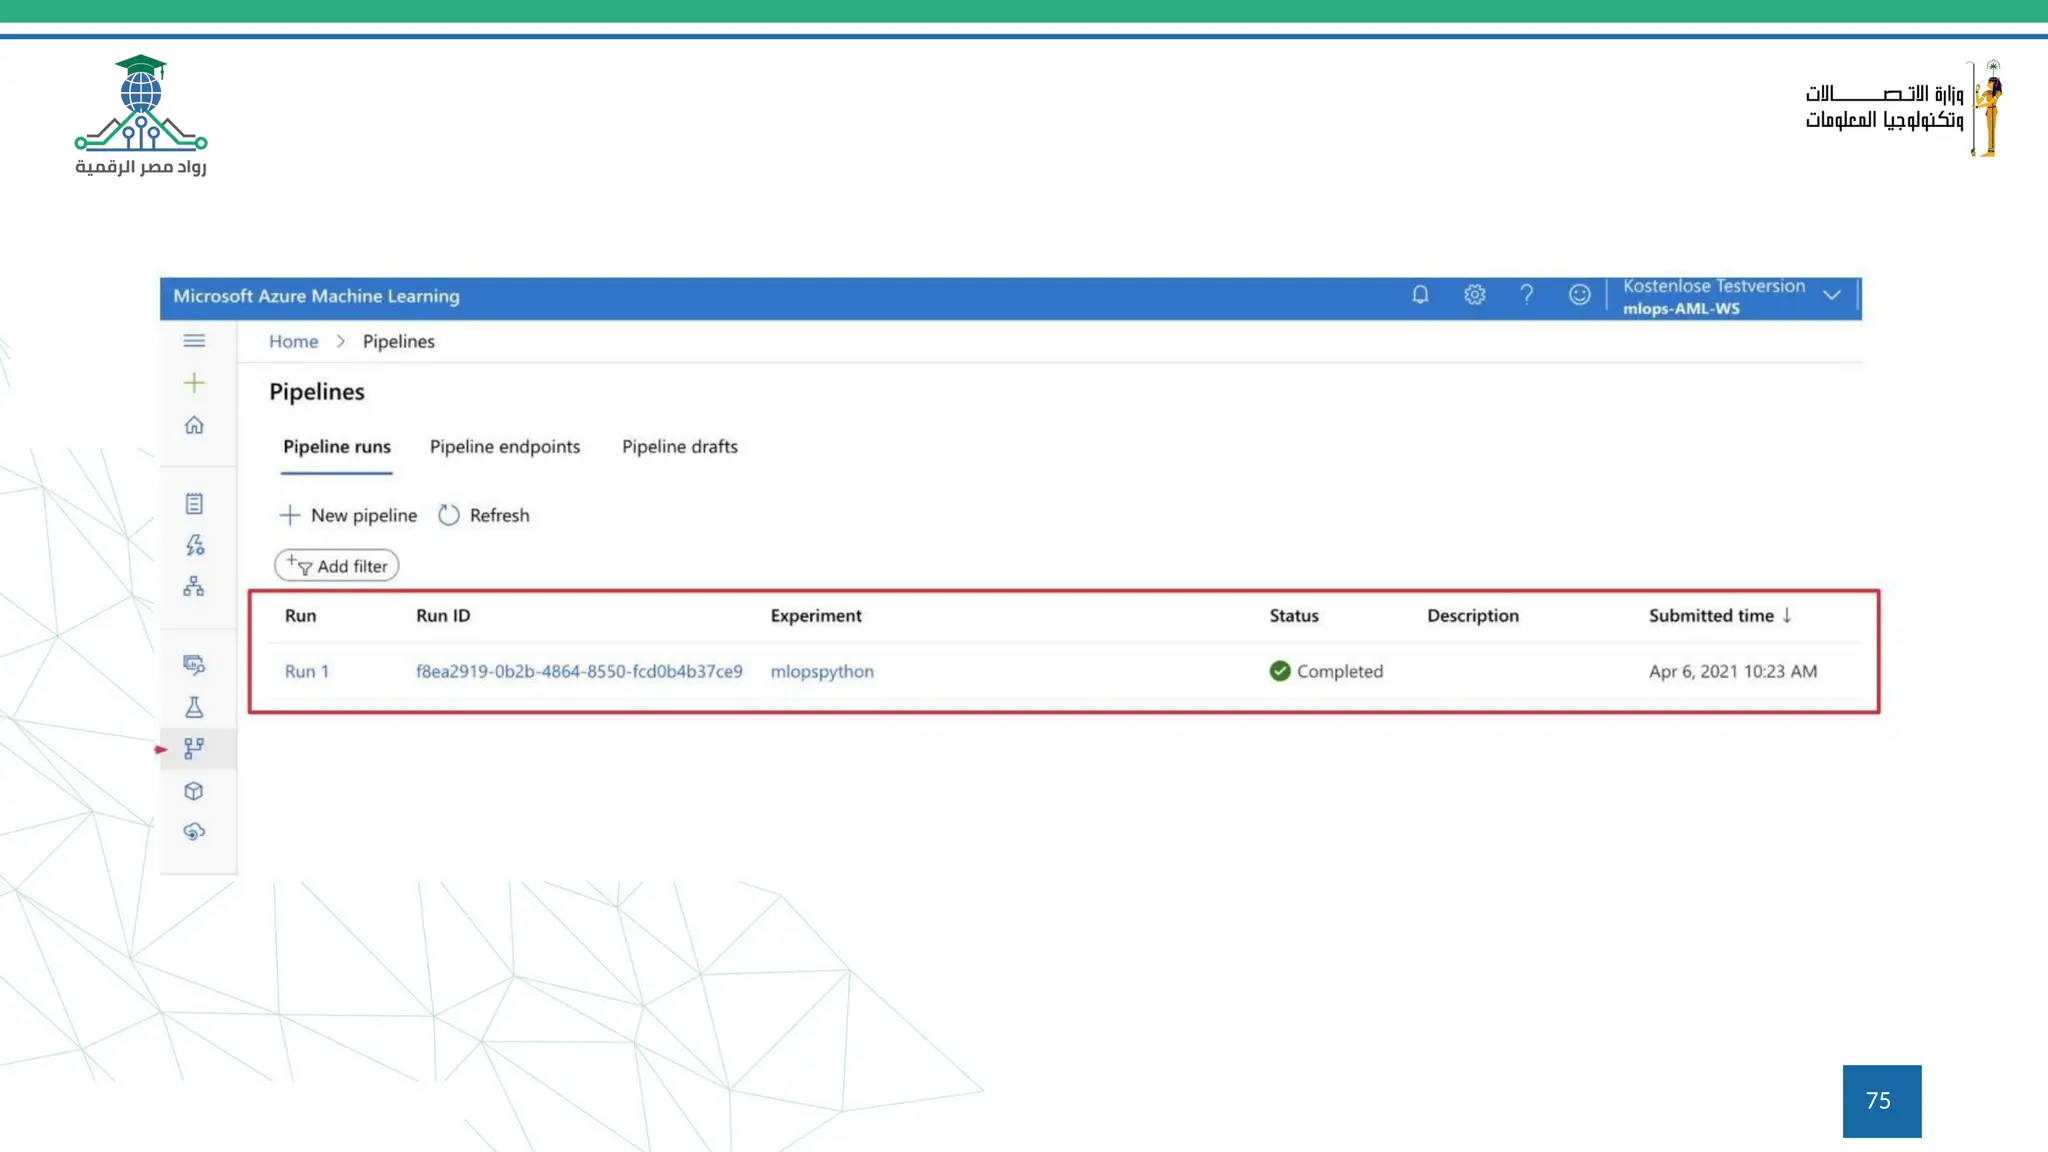The image size is (2048, 1152).
Task: Open the Experiments flask icon
Action: coord(194,707)
